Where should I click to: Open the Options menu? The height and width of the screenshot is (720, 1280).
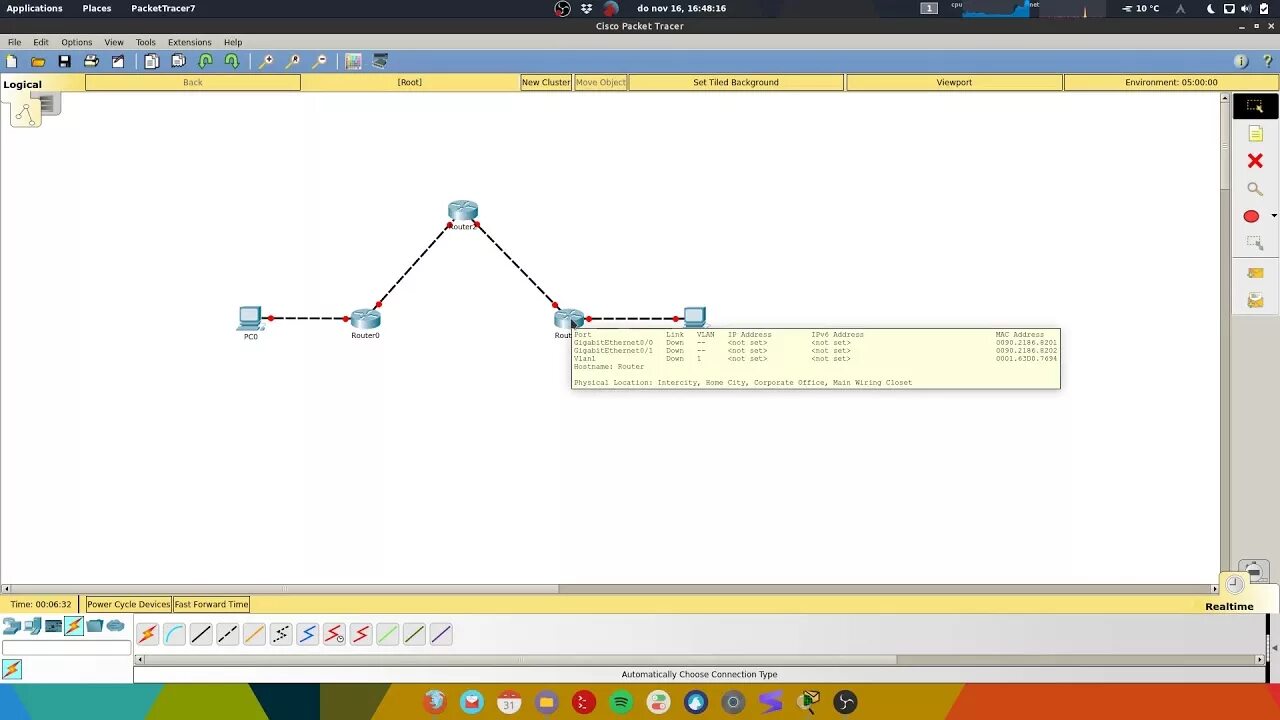point(76,42)
